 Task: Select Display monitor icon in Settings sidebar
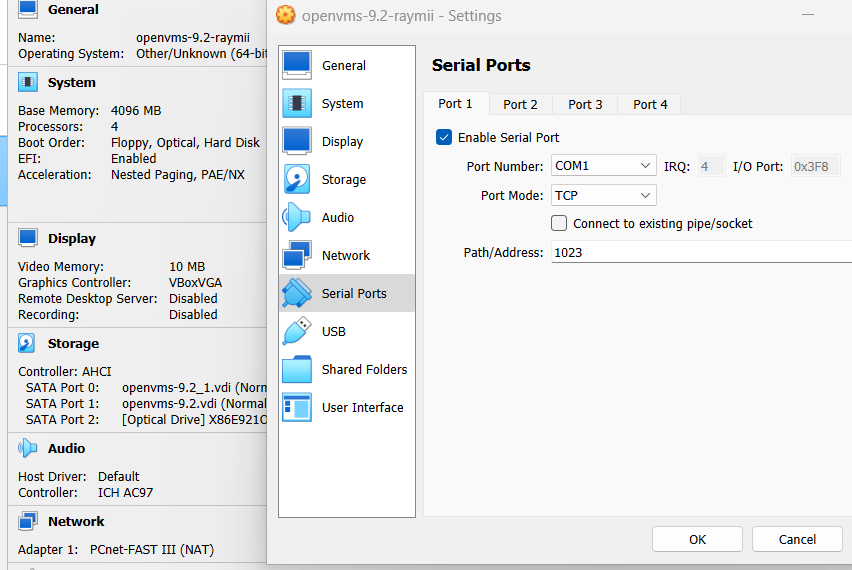pyautogui.click(x=297, y=141)
